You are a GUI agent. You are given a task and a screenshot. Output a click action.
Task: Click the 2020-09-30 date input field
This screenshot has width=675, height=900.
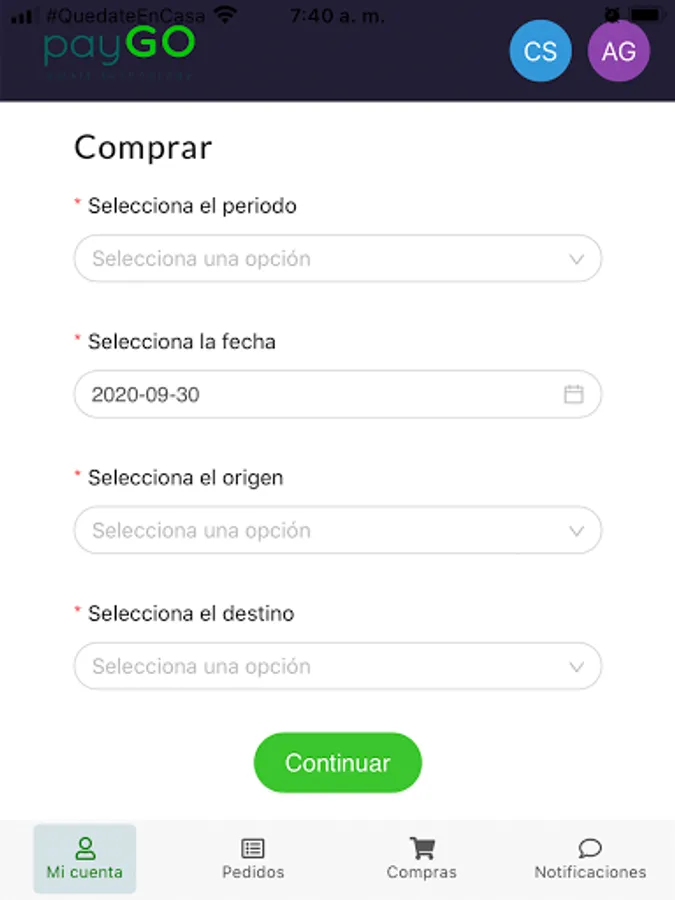pos(310,394)
